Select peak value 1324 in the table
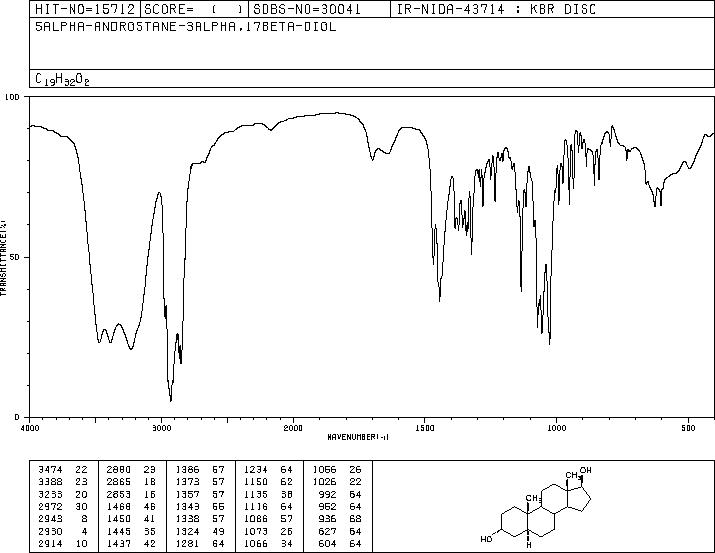Viewport: 715px width, 553px height. coord(187,531)
